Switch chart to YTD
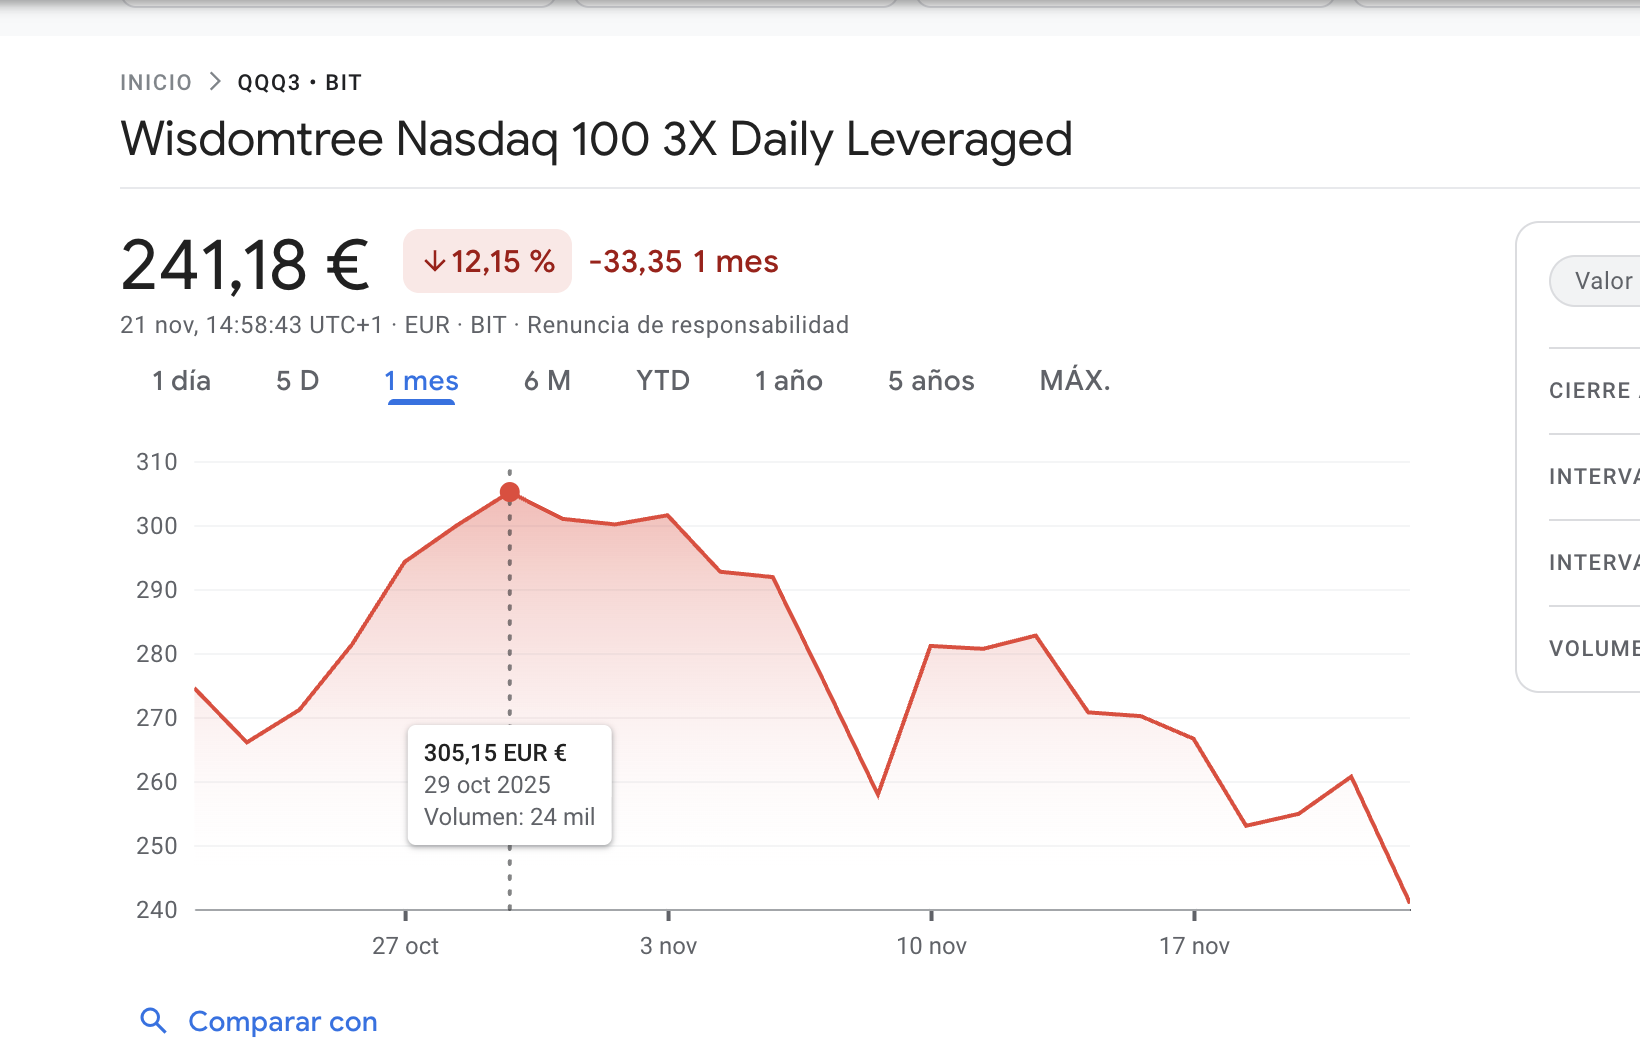1640x1044 pixels. [663, 381]
